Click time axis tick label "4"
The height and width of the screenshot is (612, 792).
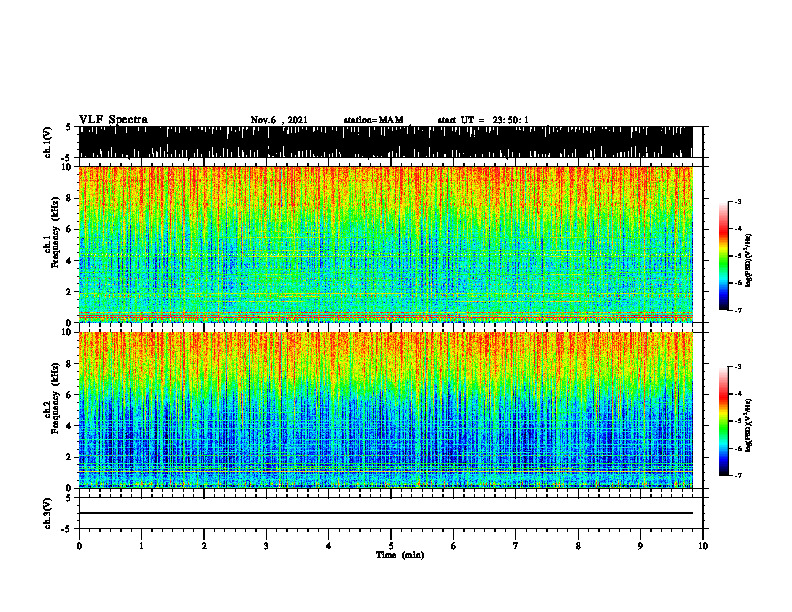(x=329, y=546)
